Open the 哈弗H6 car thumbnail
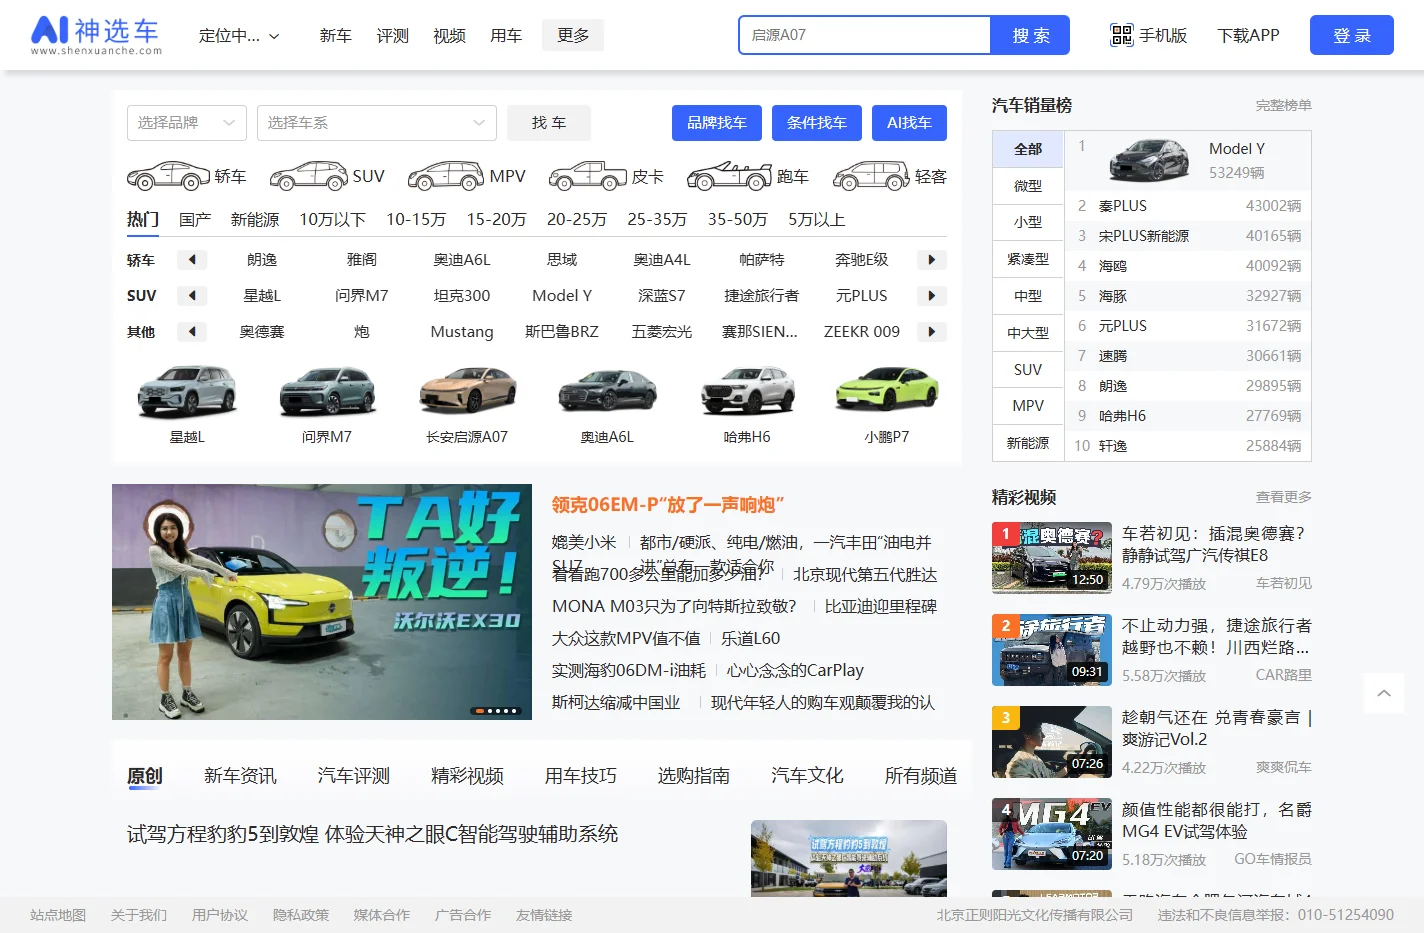 747,391
